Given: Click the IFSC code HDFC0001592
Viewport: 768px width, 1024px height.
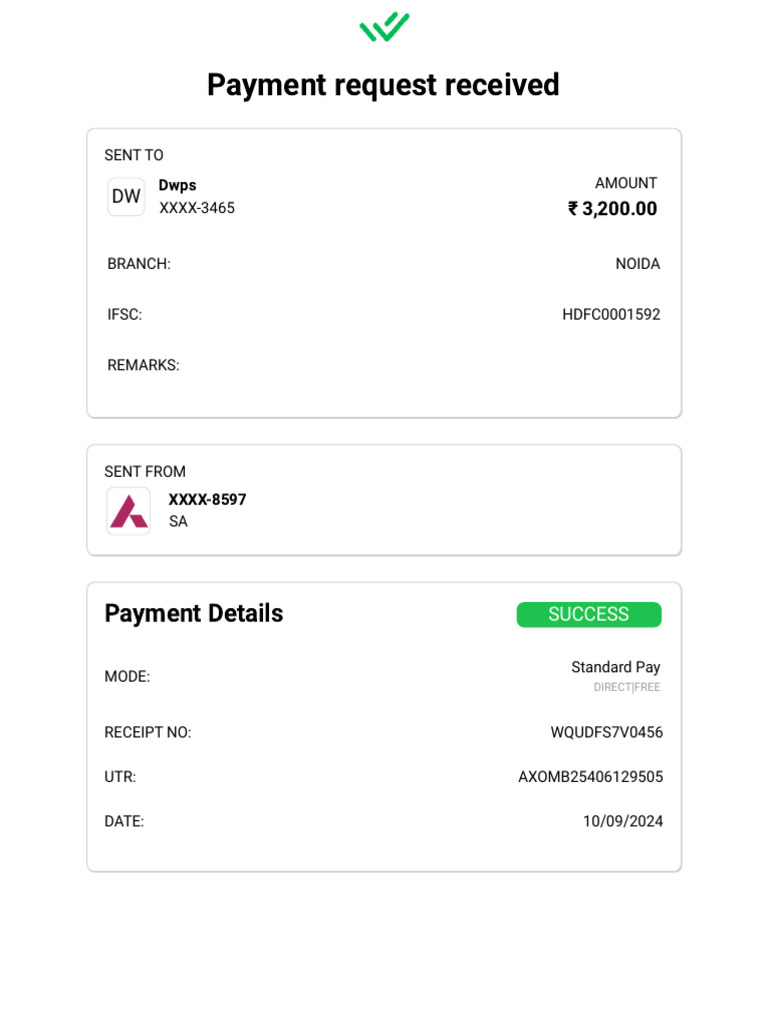Looking at the screenshot, I should tap(611, 314).
